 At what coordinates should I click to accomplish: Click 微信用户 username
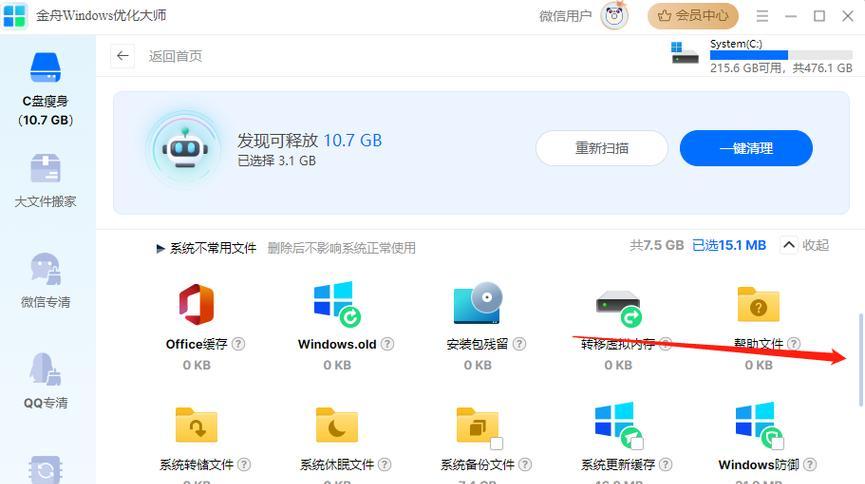coord(565,16)
